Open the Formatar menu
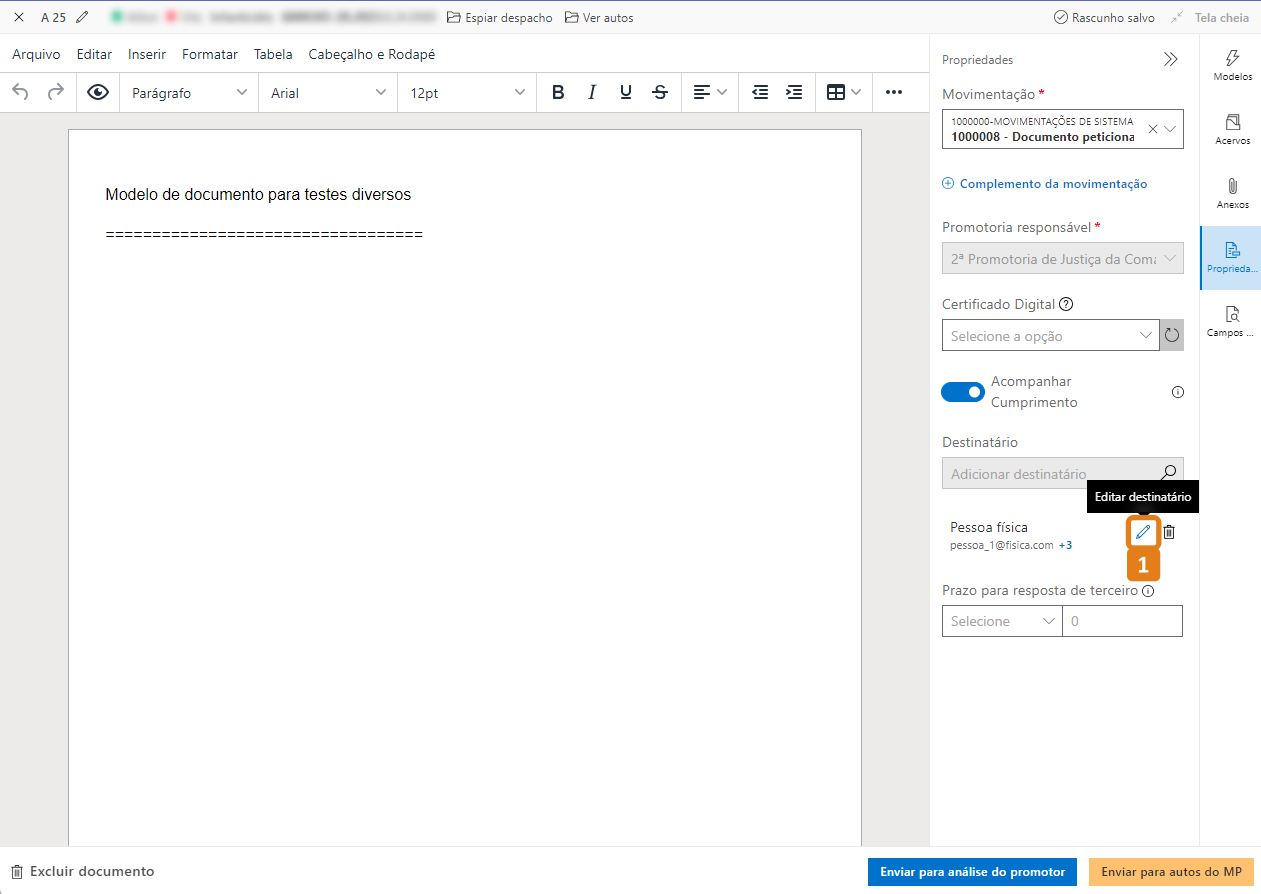Image resolution: width=1261 pixels, height=894 pixels. coord(210,55)
